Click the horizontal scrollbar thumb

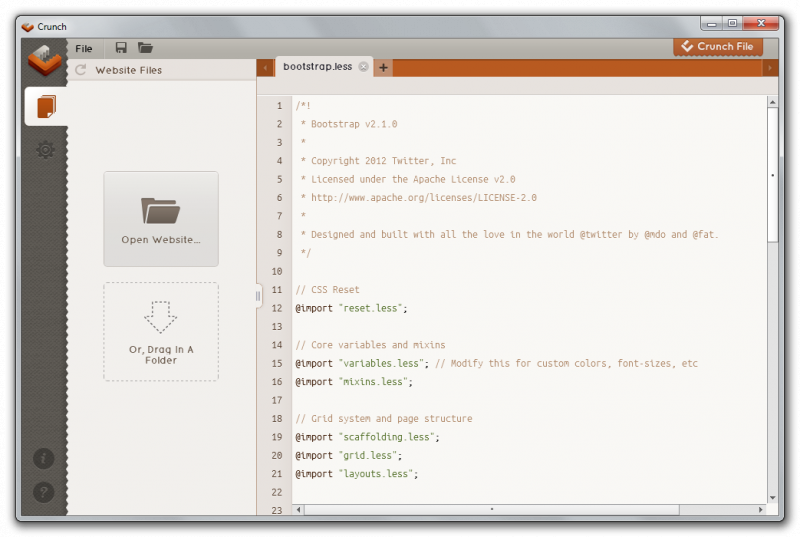pyautogui.click(x=492, y=509)
